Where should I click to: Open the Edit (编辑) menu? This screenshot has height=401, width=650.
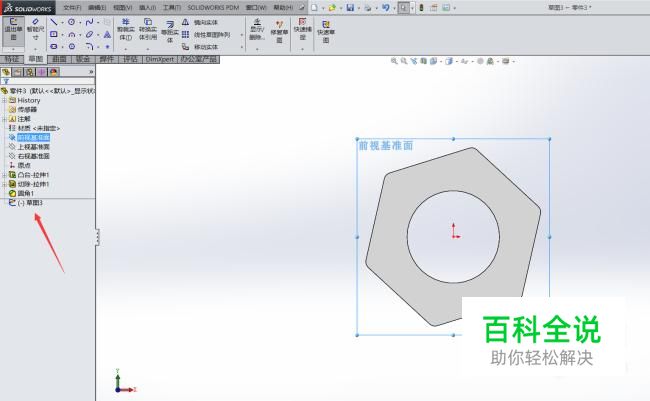coord(97,7)
